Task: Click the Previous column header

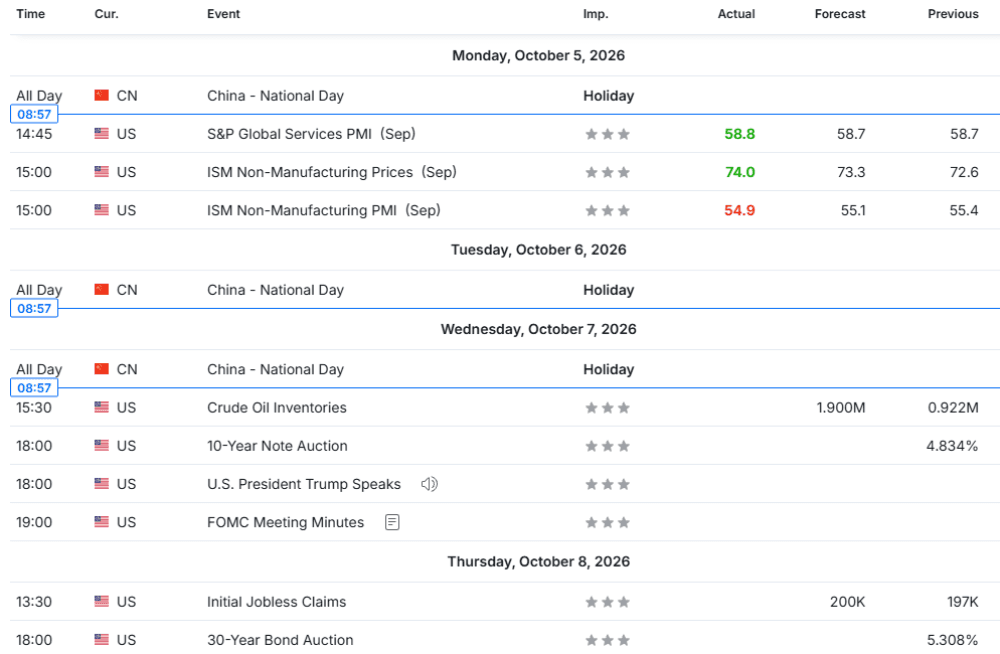Action: [x=953, y=14]
